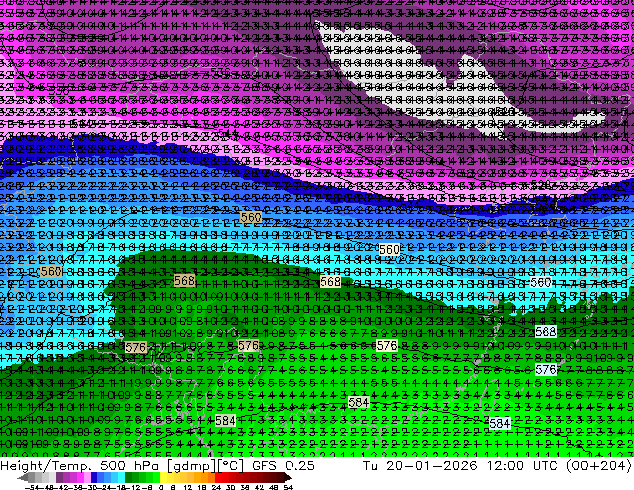
Task: Click the '(00+204)' forecast hour text
Action: click(x=598, y=466)
